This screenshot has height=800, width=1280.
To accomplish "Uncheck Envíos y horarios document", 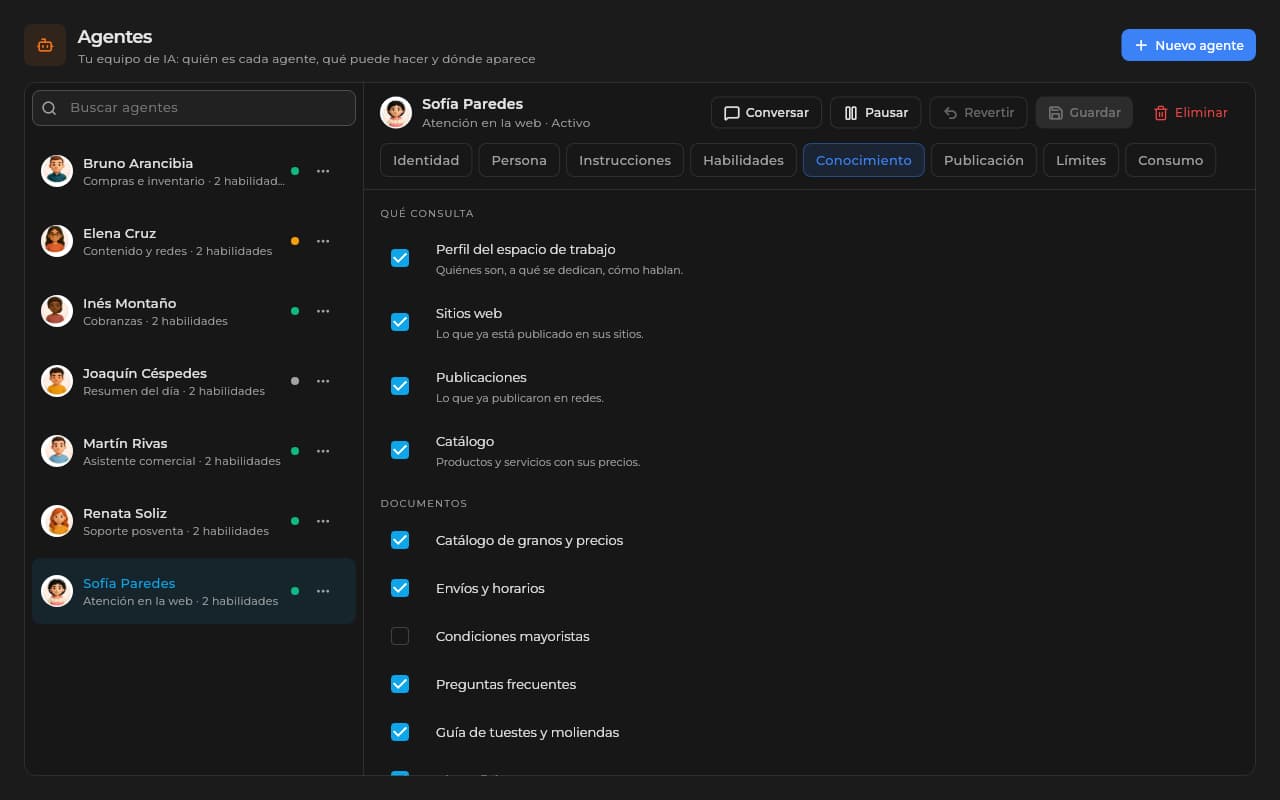I will (400, 588).
